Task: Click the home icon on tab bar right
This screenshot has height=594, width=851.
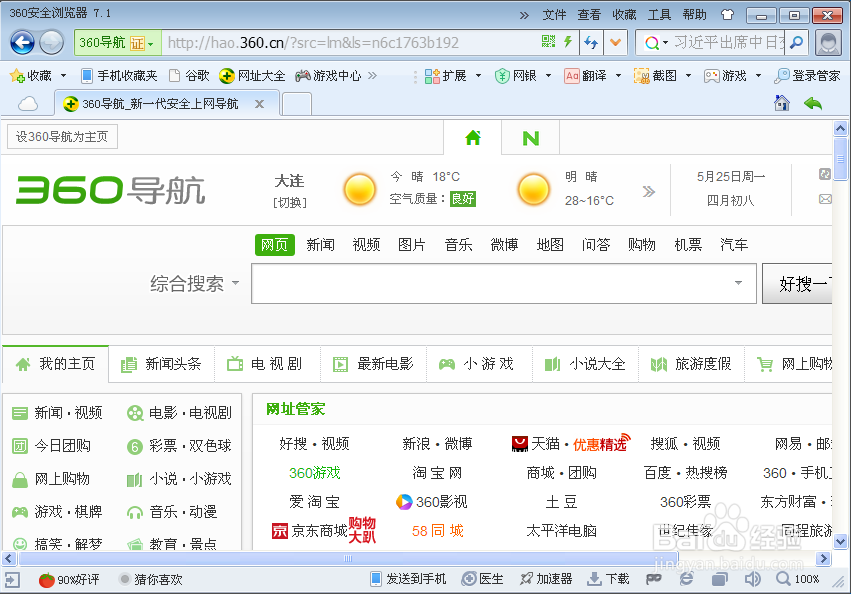Action: click(782, 103)
